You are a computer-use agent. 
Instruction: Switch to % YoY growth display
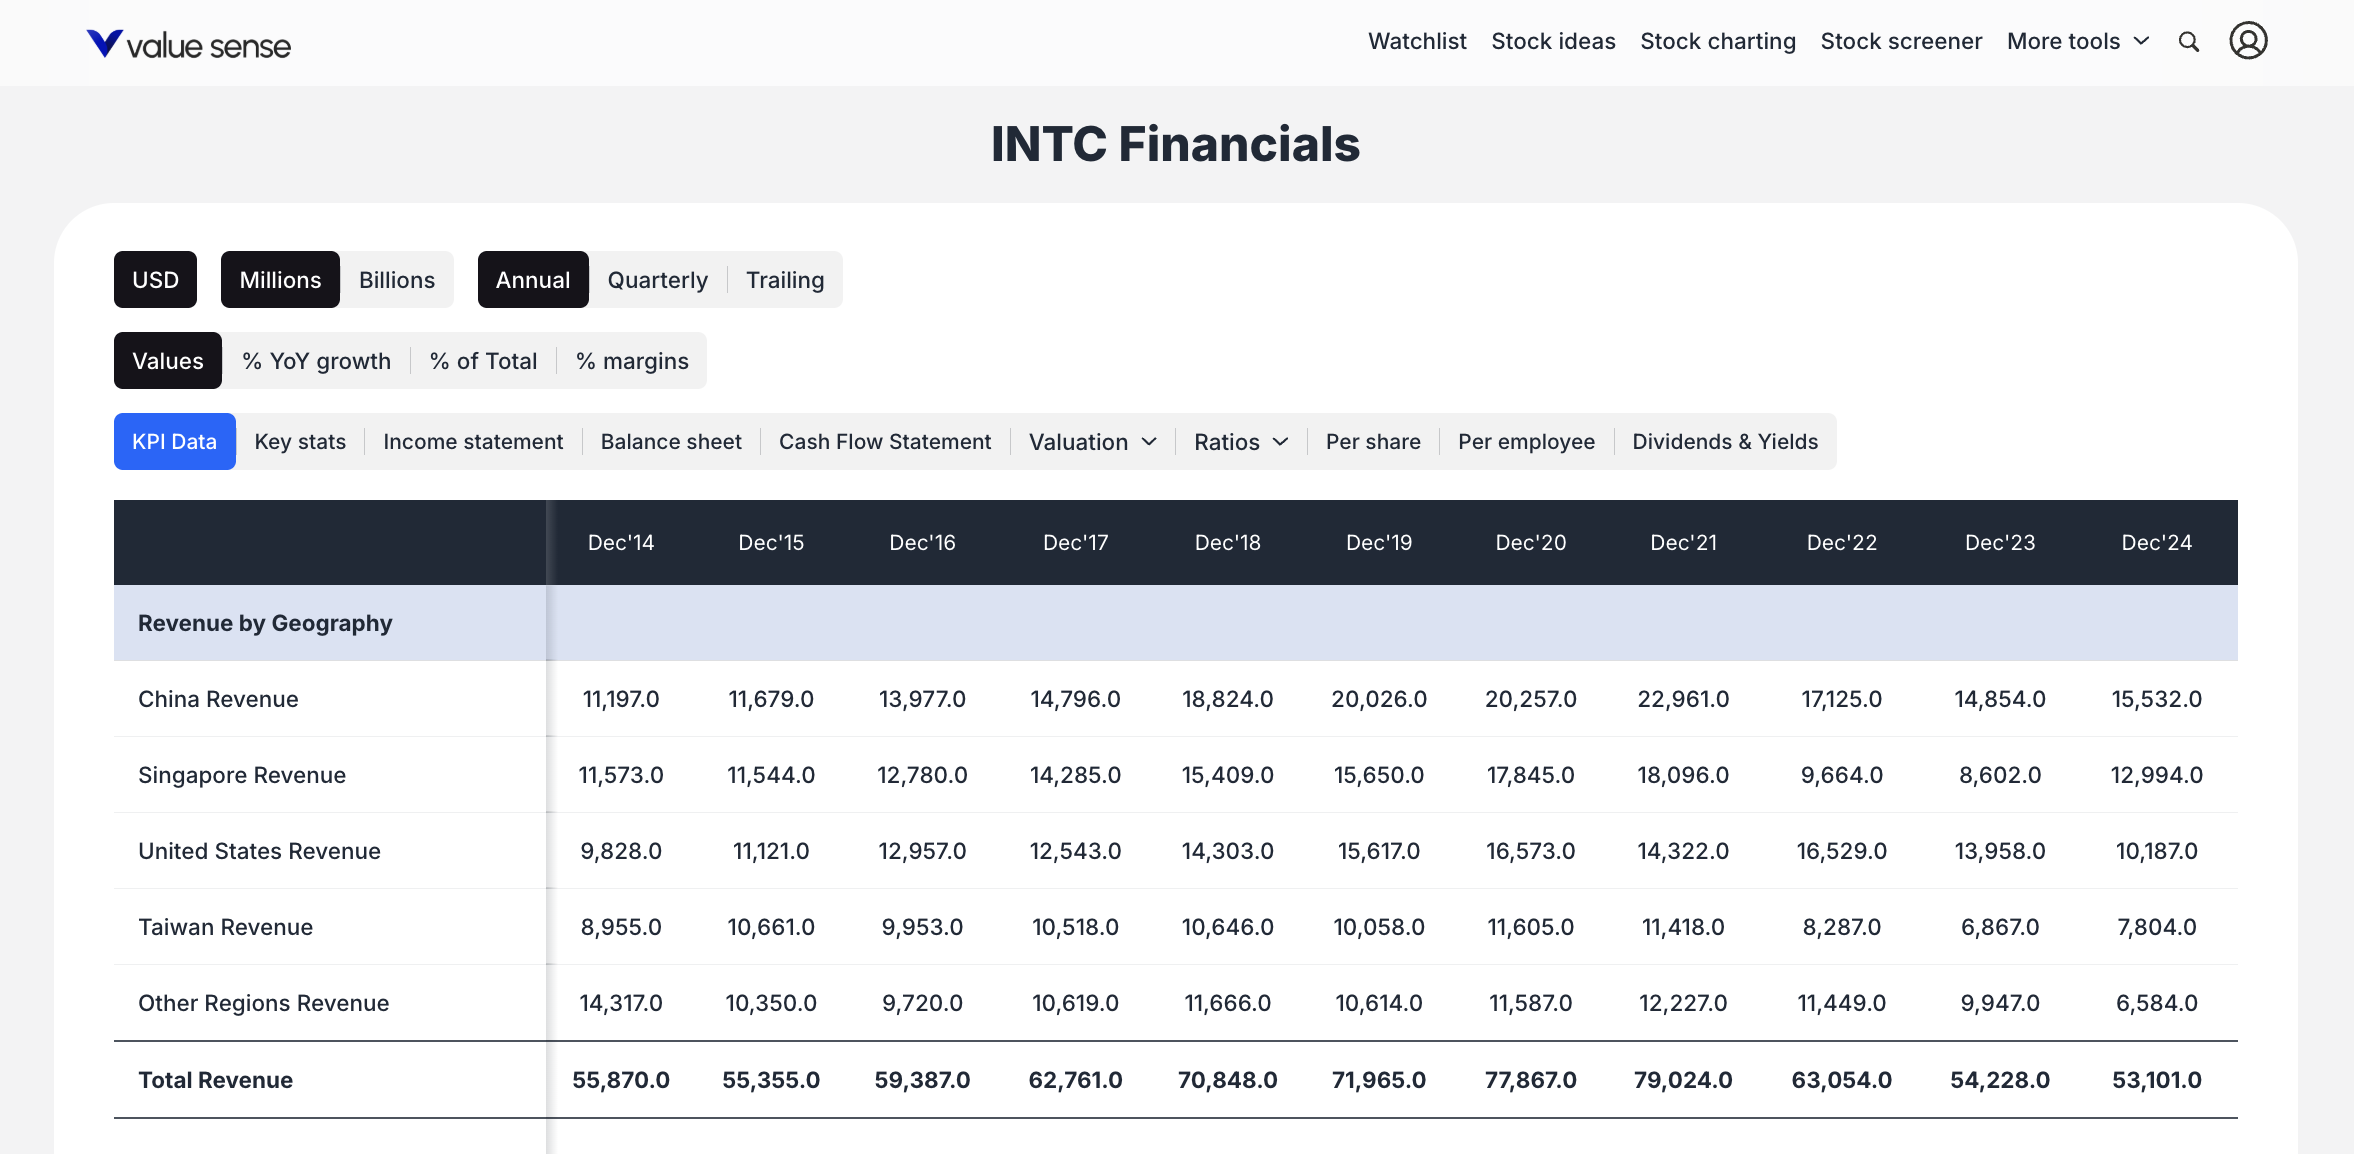pos(315,360)
